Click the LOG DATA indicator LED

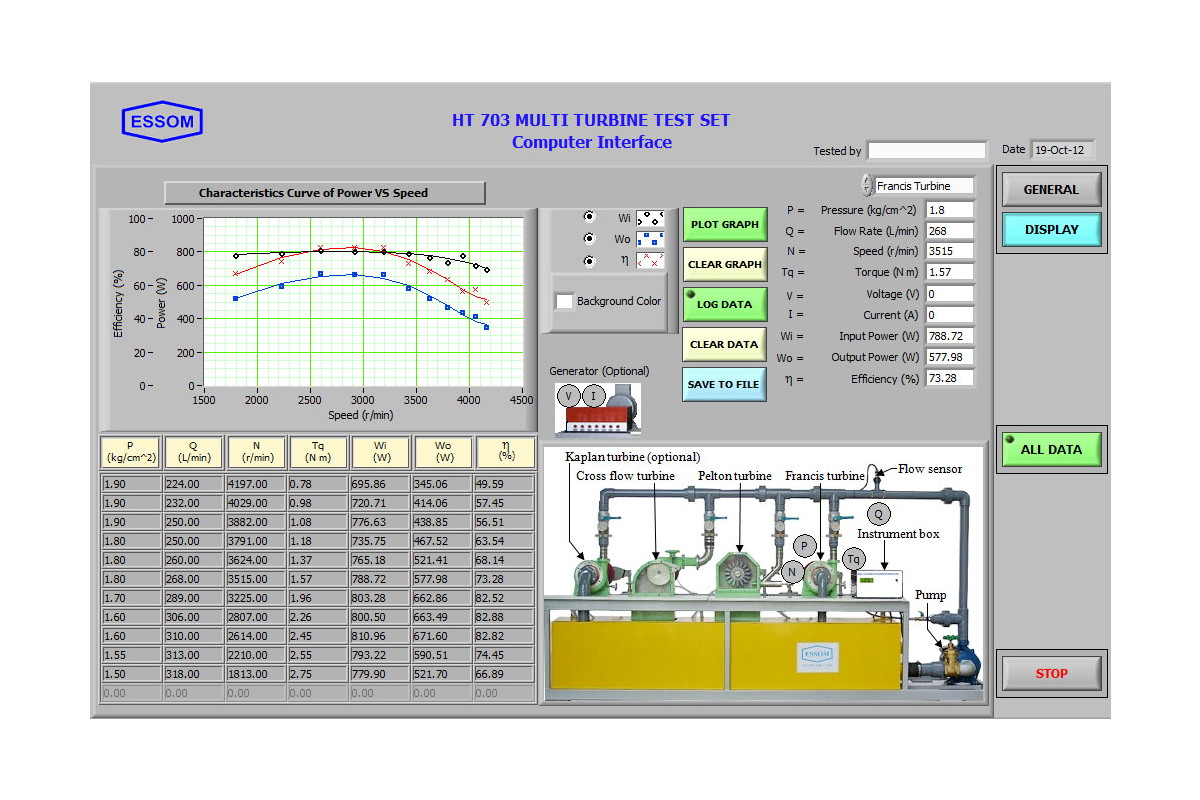[x=691, y=294]
